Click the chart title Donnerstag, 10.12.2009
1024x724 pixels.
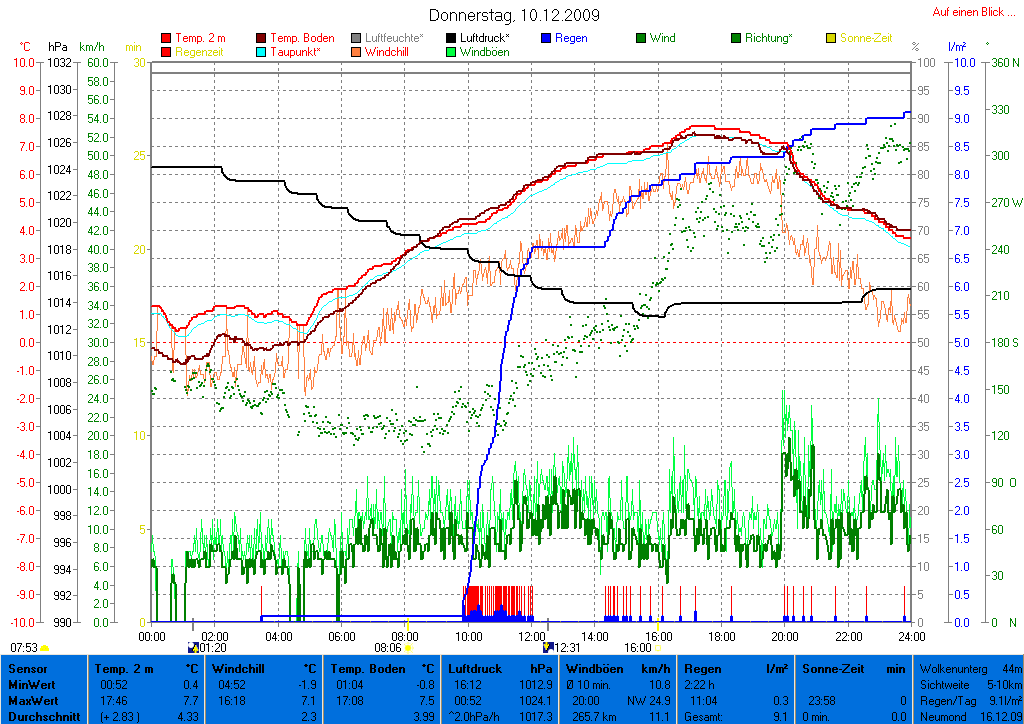tap(514, 15)
